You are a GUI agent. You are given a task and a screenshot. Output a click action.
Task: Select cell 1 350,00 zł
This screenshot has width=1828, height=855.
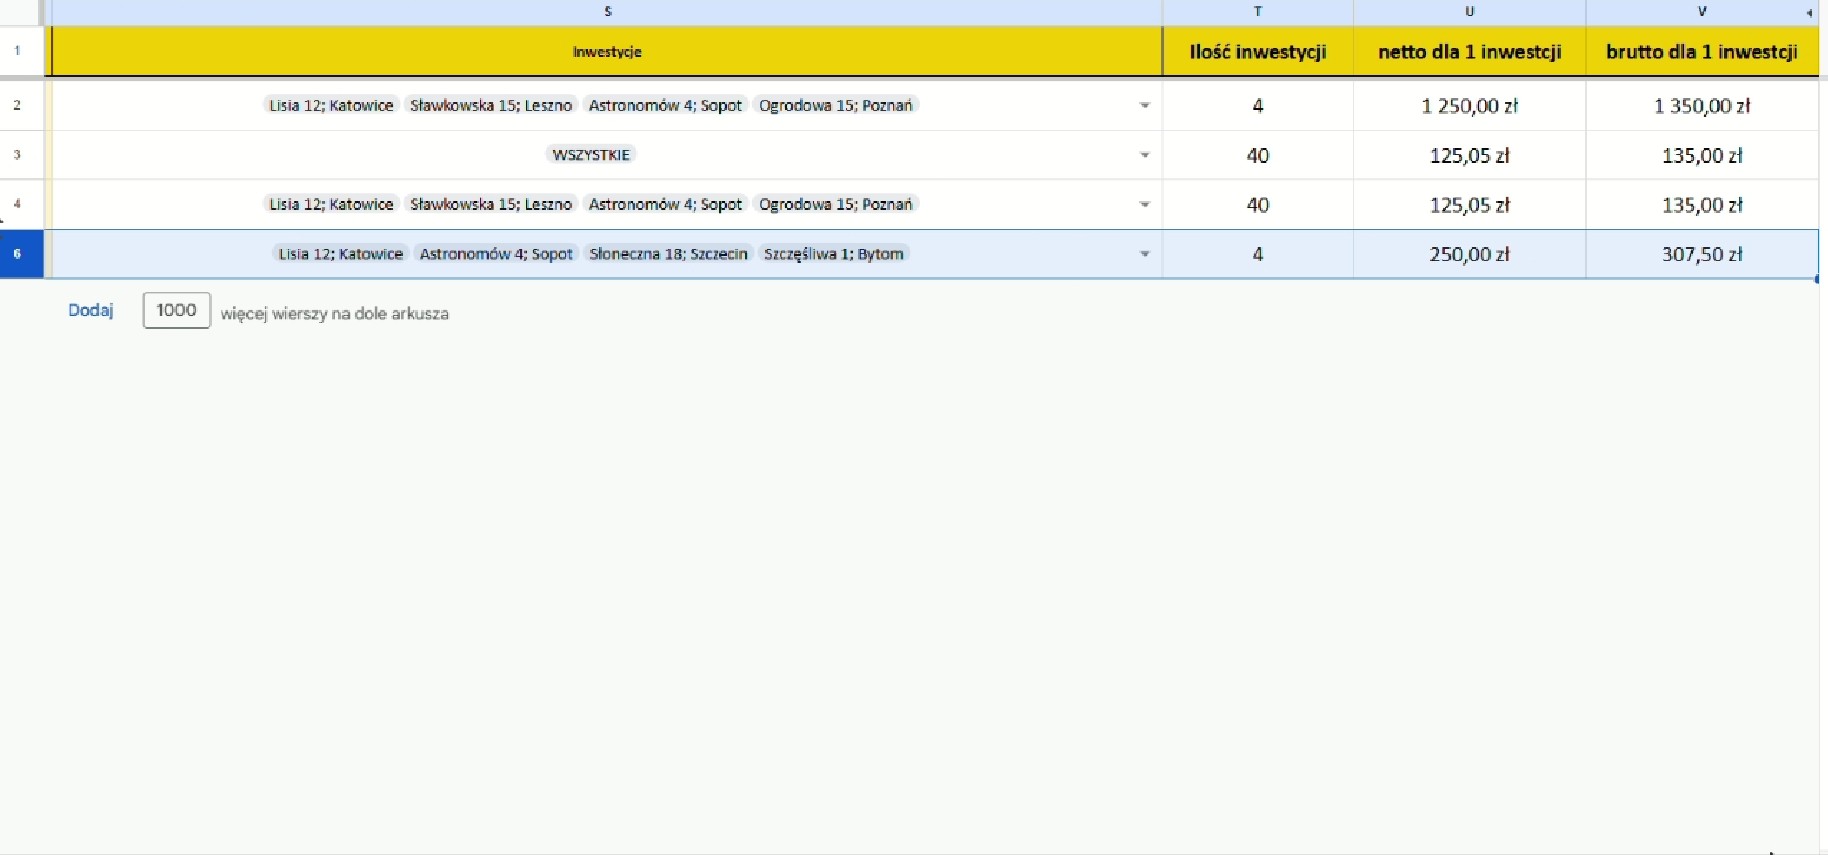(x=1702, y=105)
